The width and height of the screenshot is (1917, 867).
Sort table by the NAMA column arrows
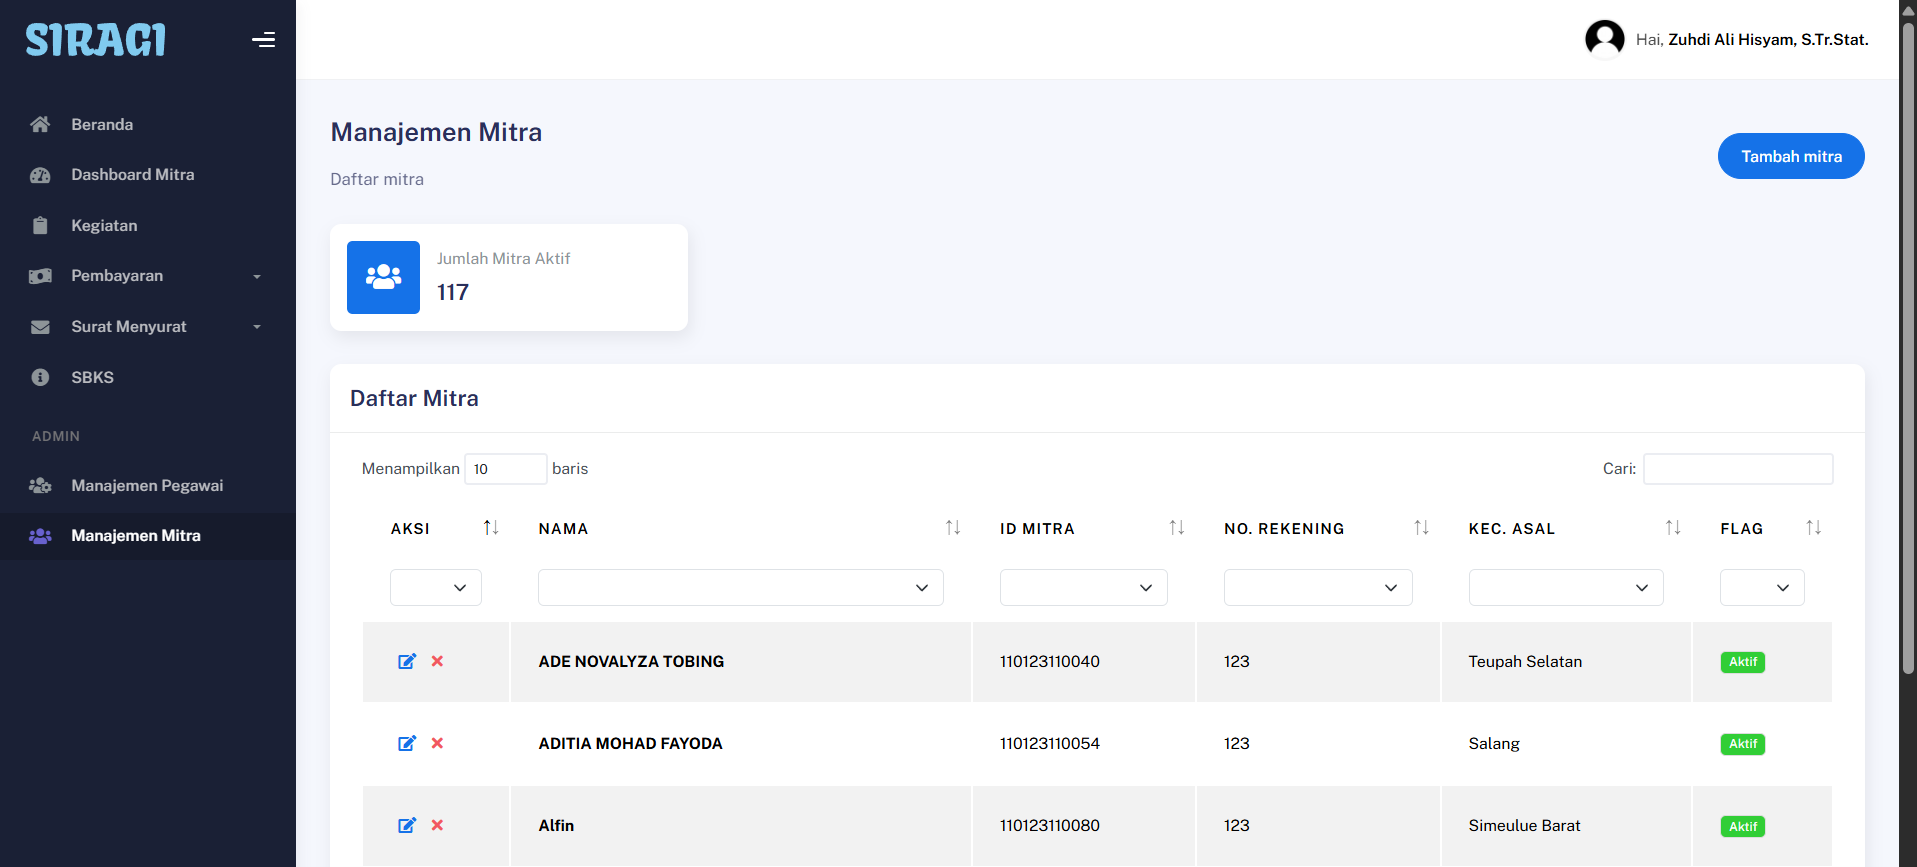coord(952,528)
